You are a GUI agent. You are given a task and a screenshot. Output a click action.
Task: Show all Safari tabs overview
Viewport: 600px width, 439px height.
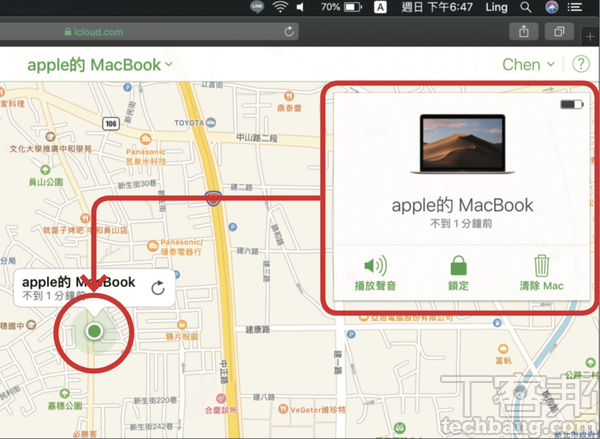(559, 31)
